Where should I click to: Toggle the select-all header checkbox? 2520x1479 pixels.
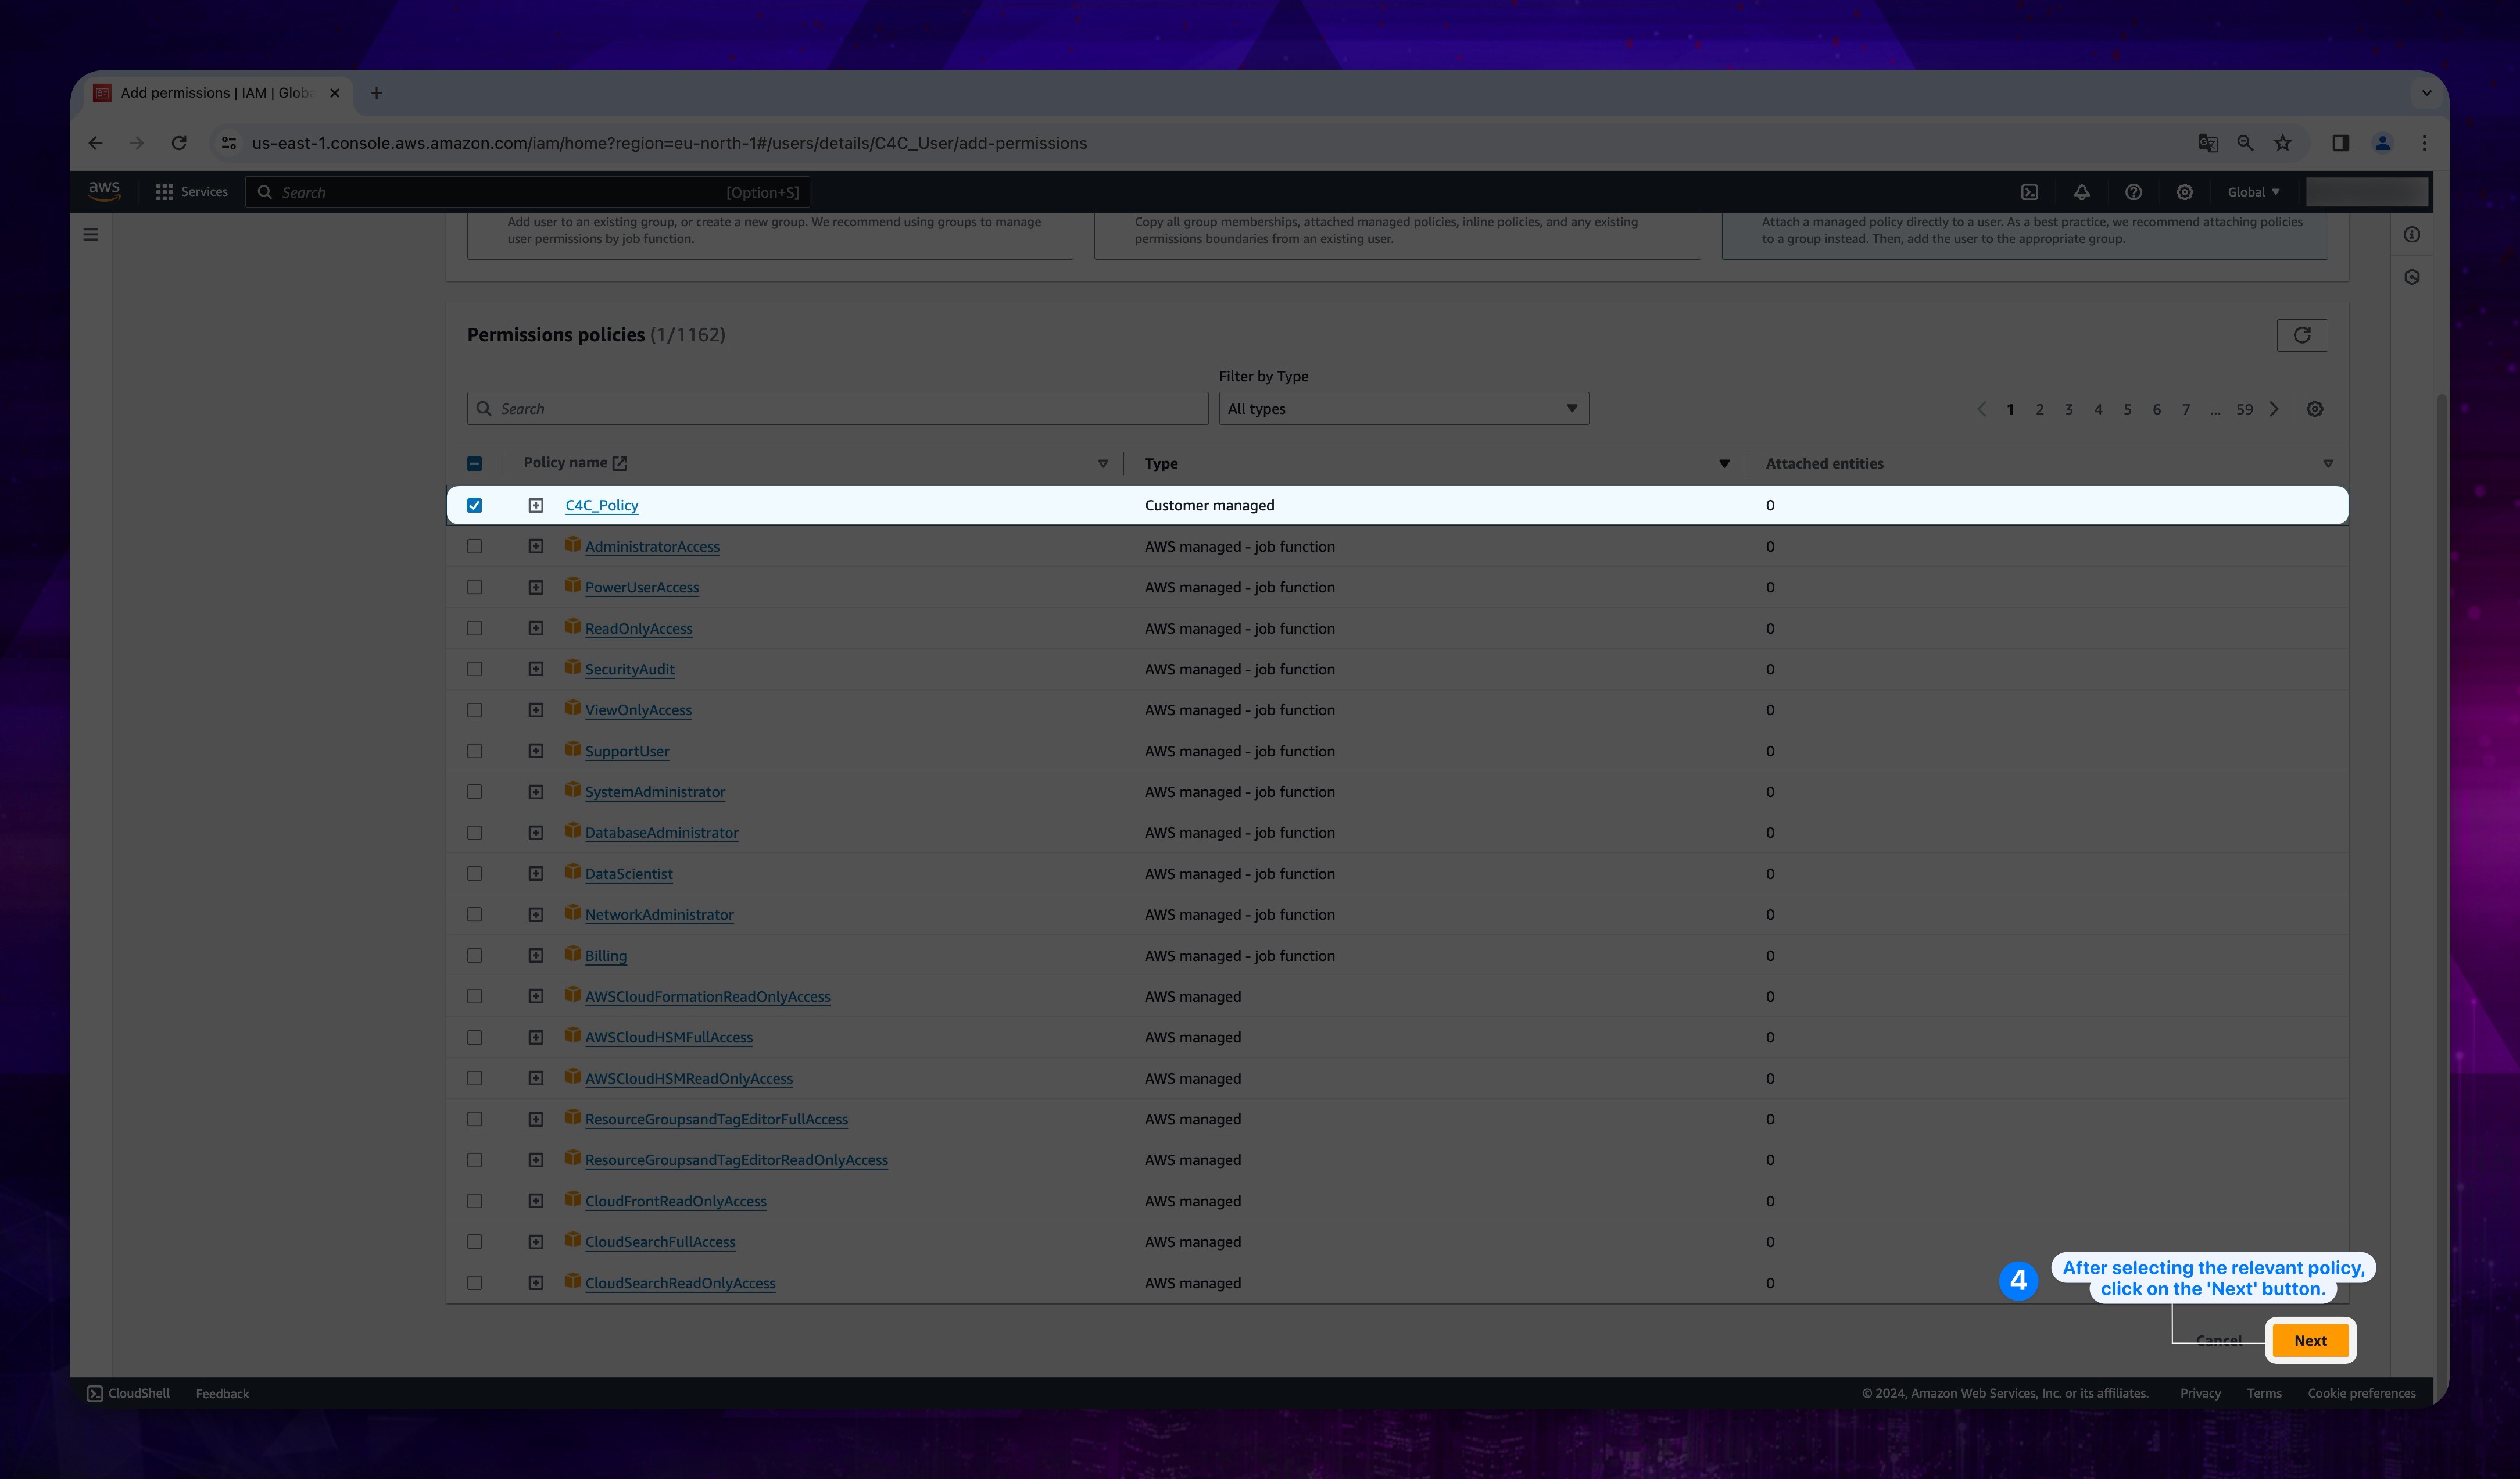(475, 463)
